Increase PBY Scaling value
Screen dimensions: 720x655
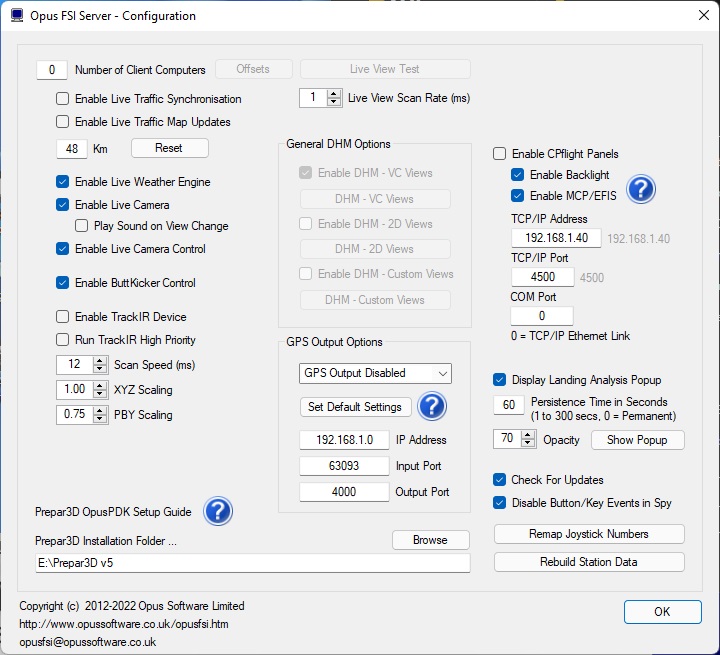tap(100, 410)
